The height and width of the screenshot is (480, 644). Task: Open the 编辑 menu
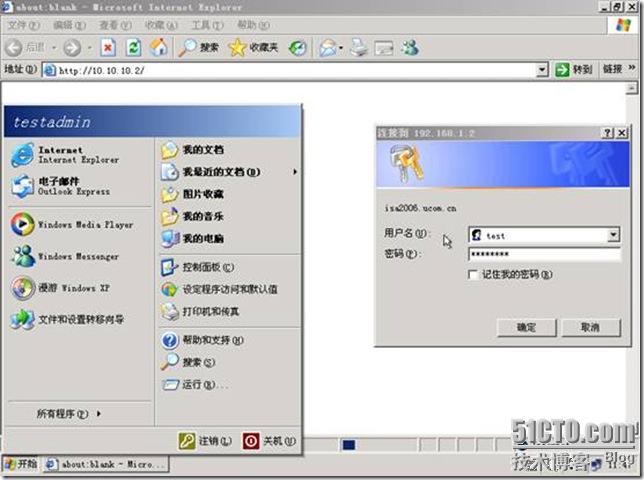(69, 25)
